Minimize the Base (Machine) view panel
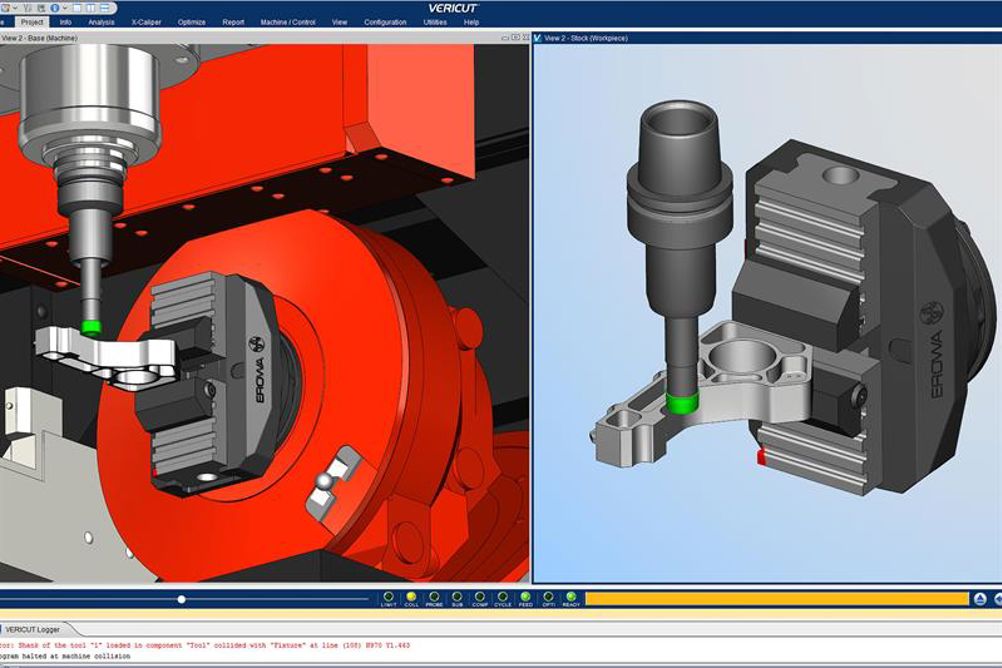The width and height of the screenshot is (1002, 668). (x=505, y=38)
